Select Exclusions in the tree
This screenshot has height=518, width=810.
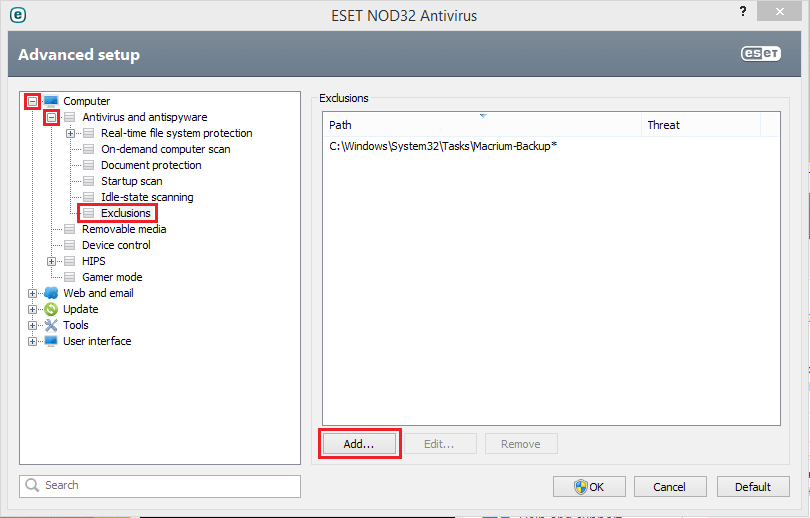click(126, 213)
